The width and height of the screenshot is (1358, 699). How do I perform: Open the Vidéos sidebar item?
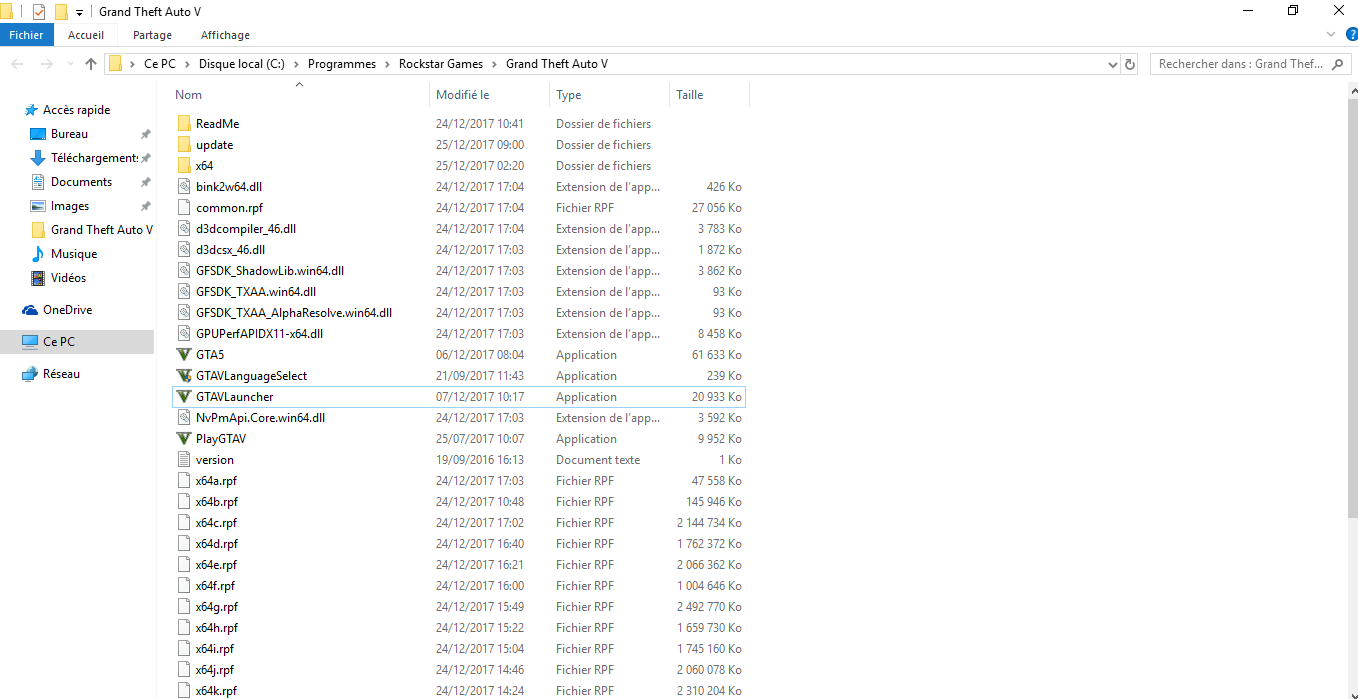click(x=68, y=278)
